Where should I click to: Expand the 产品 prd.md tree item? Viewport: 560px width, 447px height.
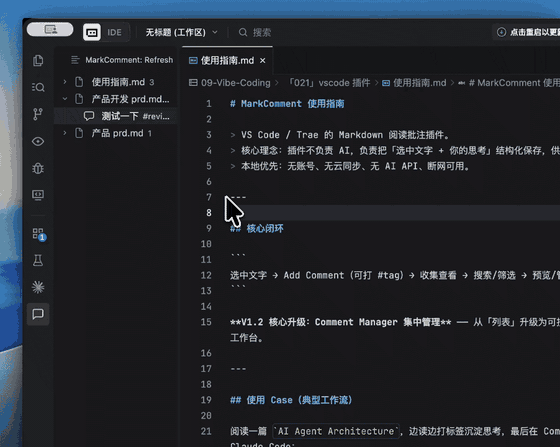pyautogui.click(x=65, y=133)
